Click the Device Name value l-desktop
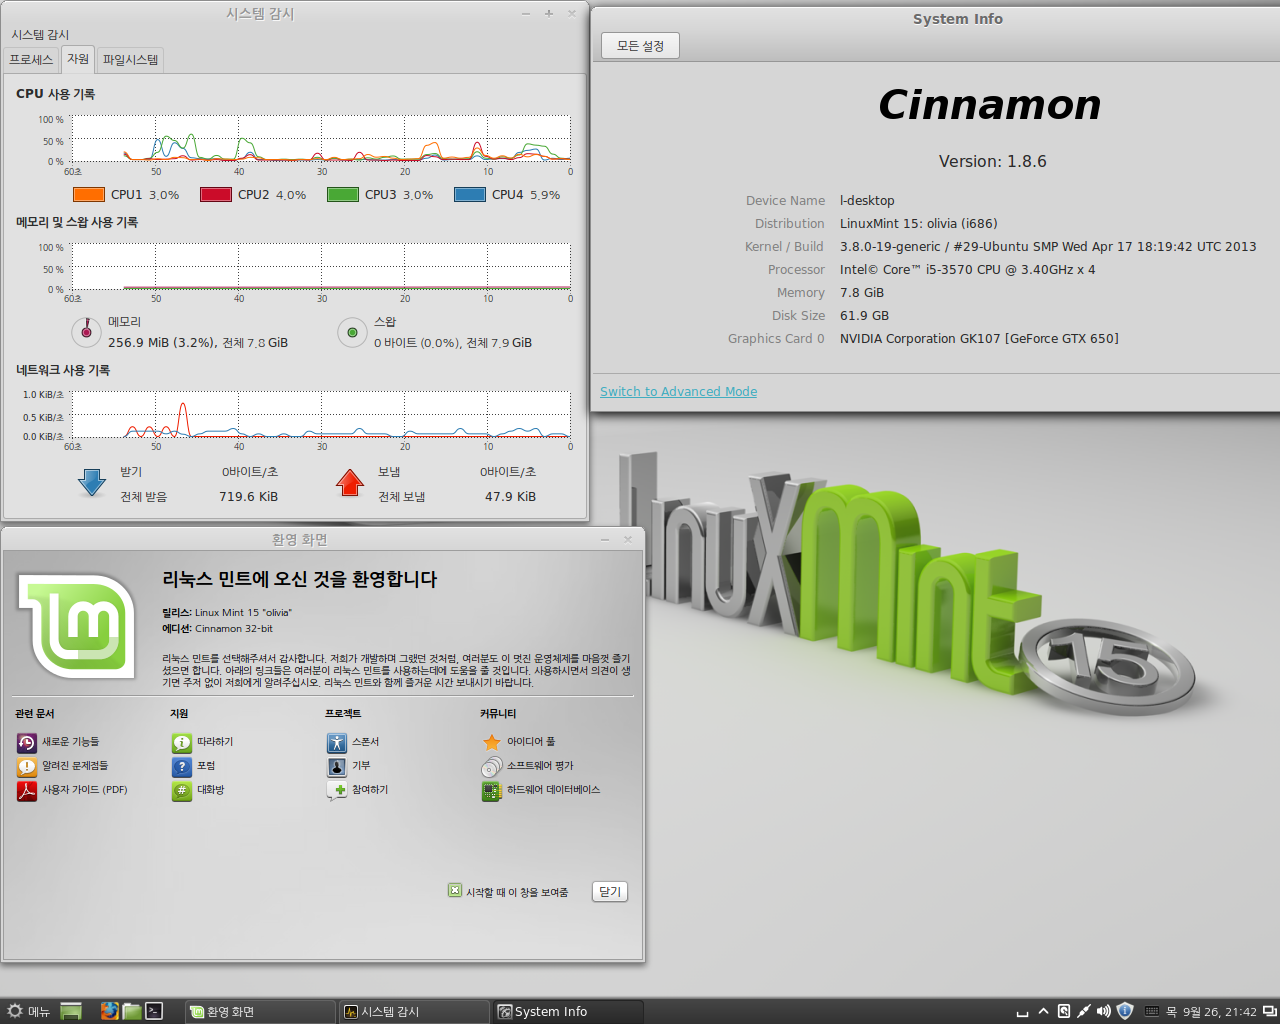The width and height of the screenshot is (1280, 1024). 867,201
